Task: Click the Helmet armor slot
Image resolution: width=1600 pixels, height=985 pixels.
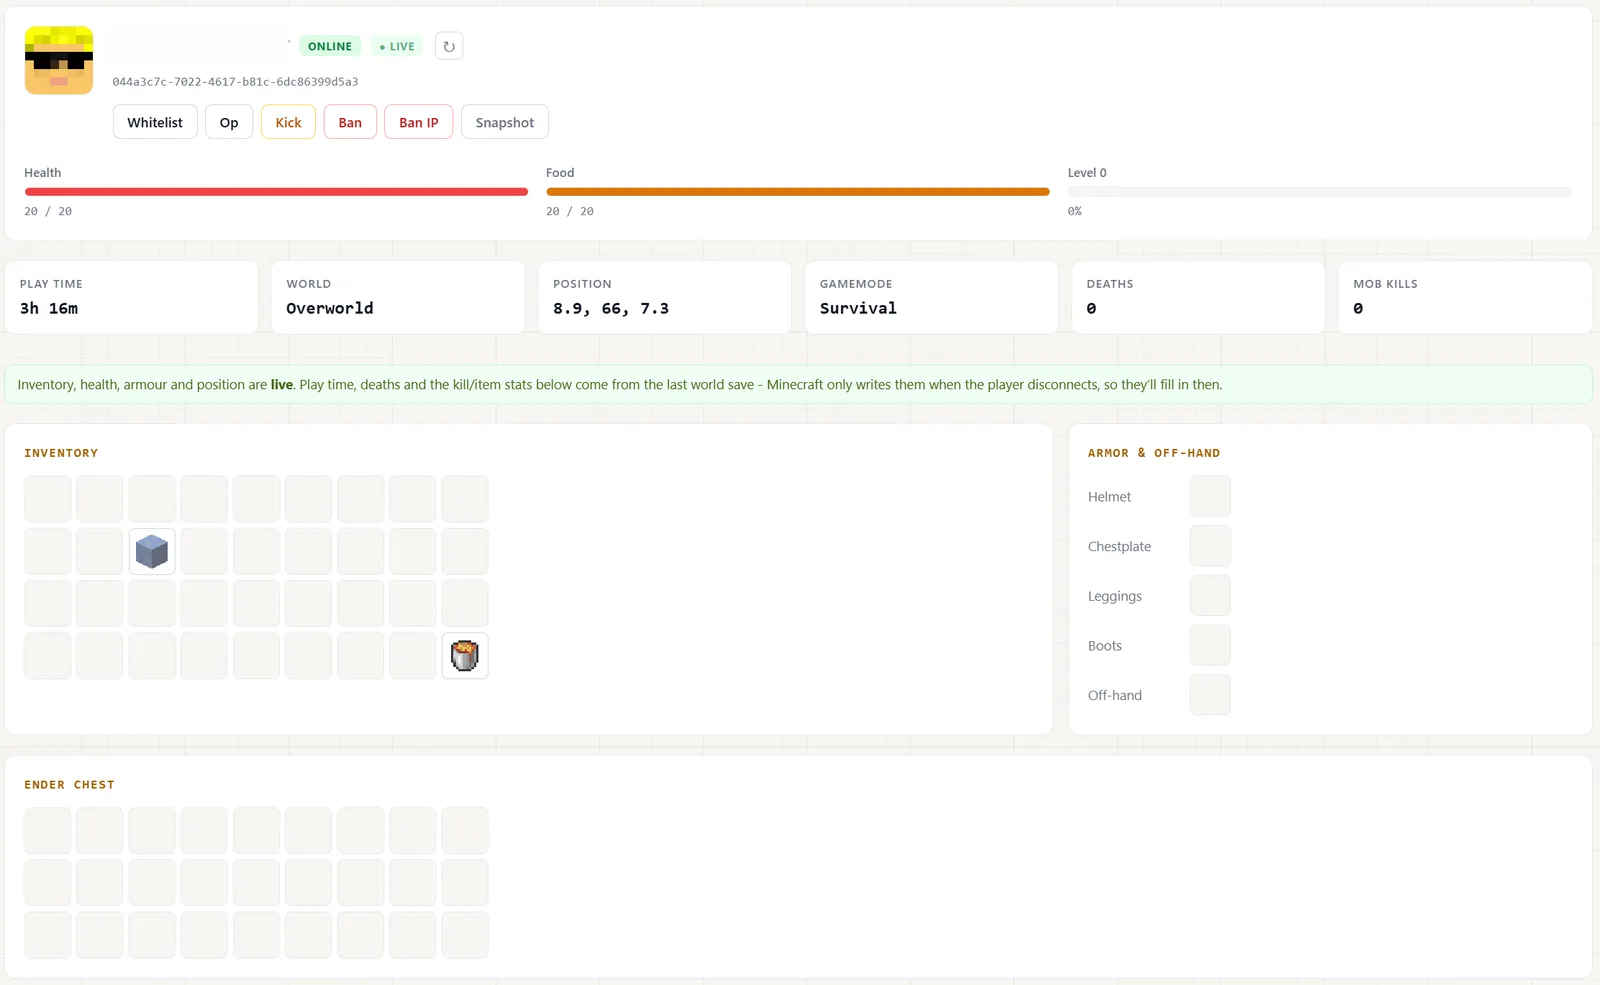Action: [x=1210, y=496]
